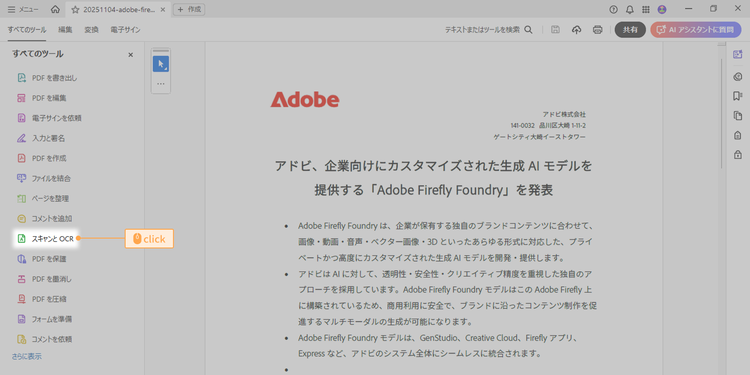The image size is (750, 375).
Task: Click the headline line 「Adobe Firefly Foundry」を発表
Action: click(433, 190)
